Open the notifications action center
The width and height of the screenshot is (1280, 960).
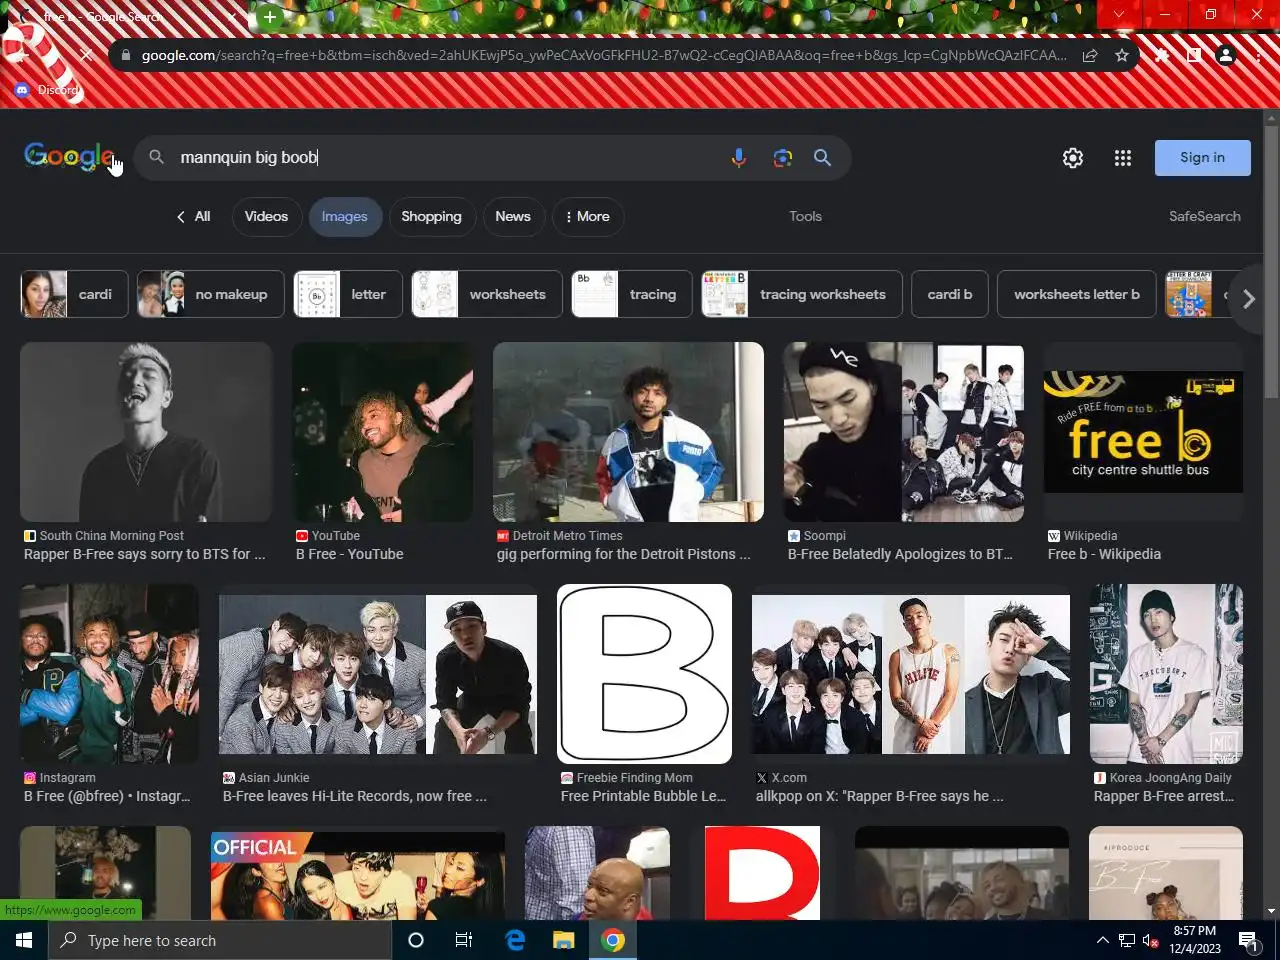(x=1248, y=940)
